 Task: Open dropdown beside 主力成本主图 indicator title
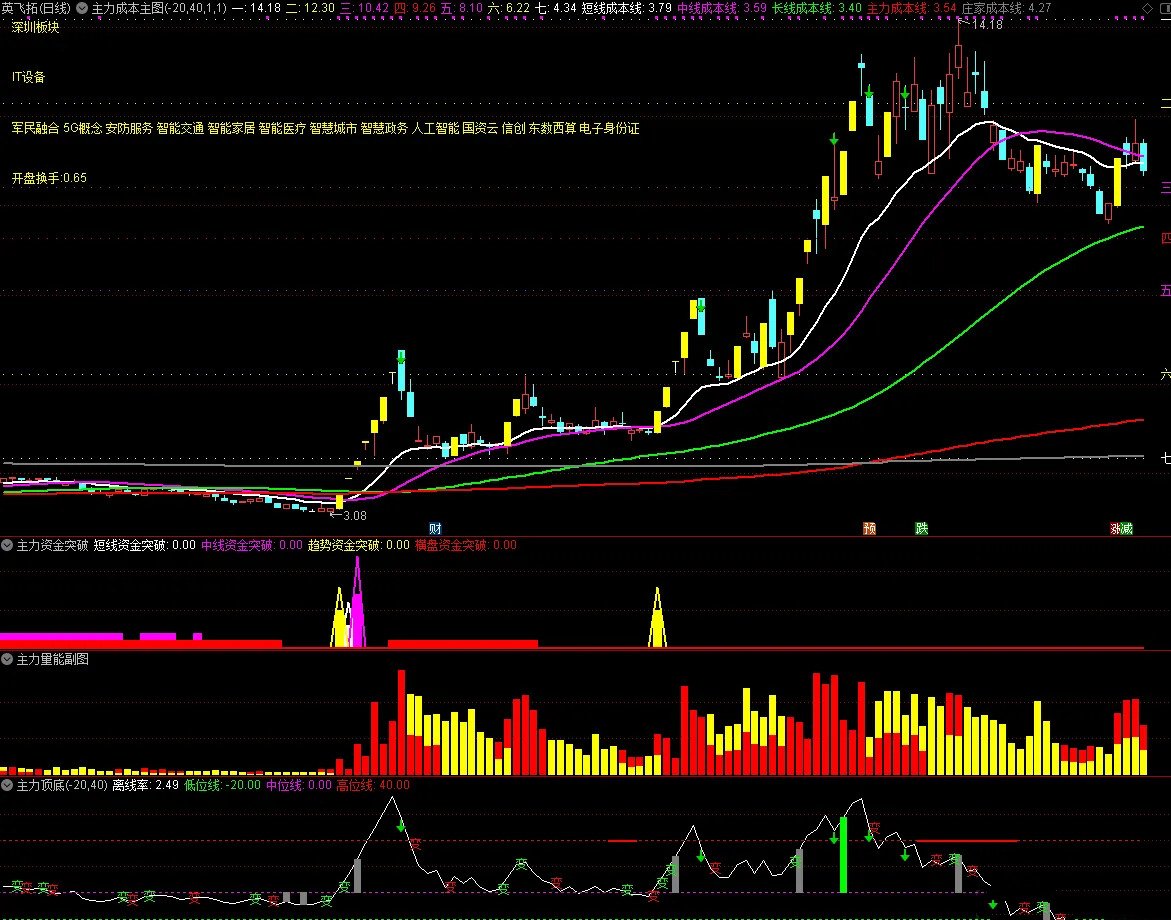[82, 7]
